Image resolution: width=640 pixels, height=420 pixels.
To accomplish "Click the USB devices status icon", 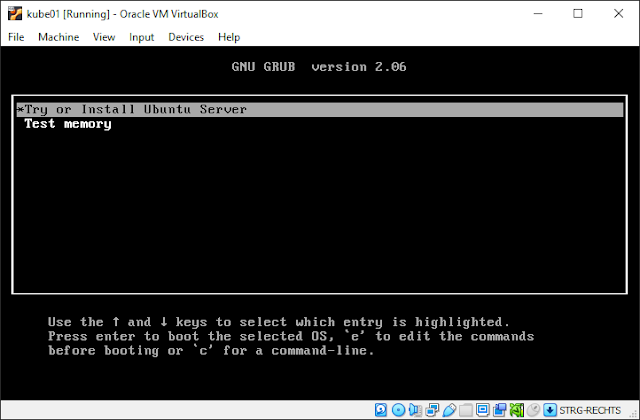I will [x=449, y=410].
